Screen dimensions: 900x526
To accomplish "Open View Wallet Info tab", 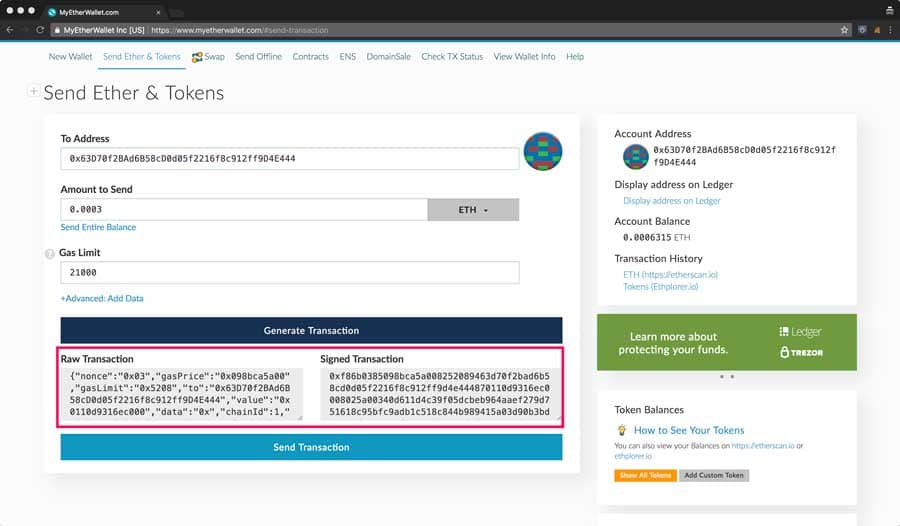I will [525, 56].
